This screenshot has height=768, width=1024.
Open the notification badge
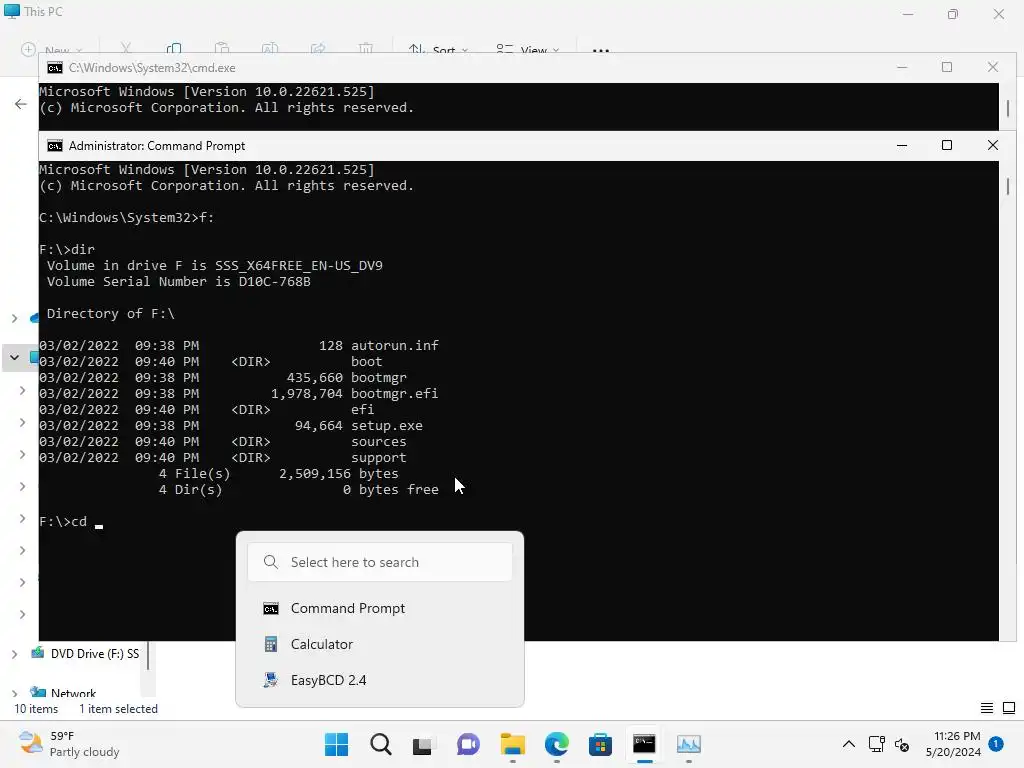pos(996,744)
